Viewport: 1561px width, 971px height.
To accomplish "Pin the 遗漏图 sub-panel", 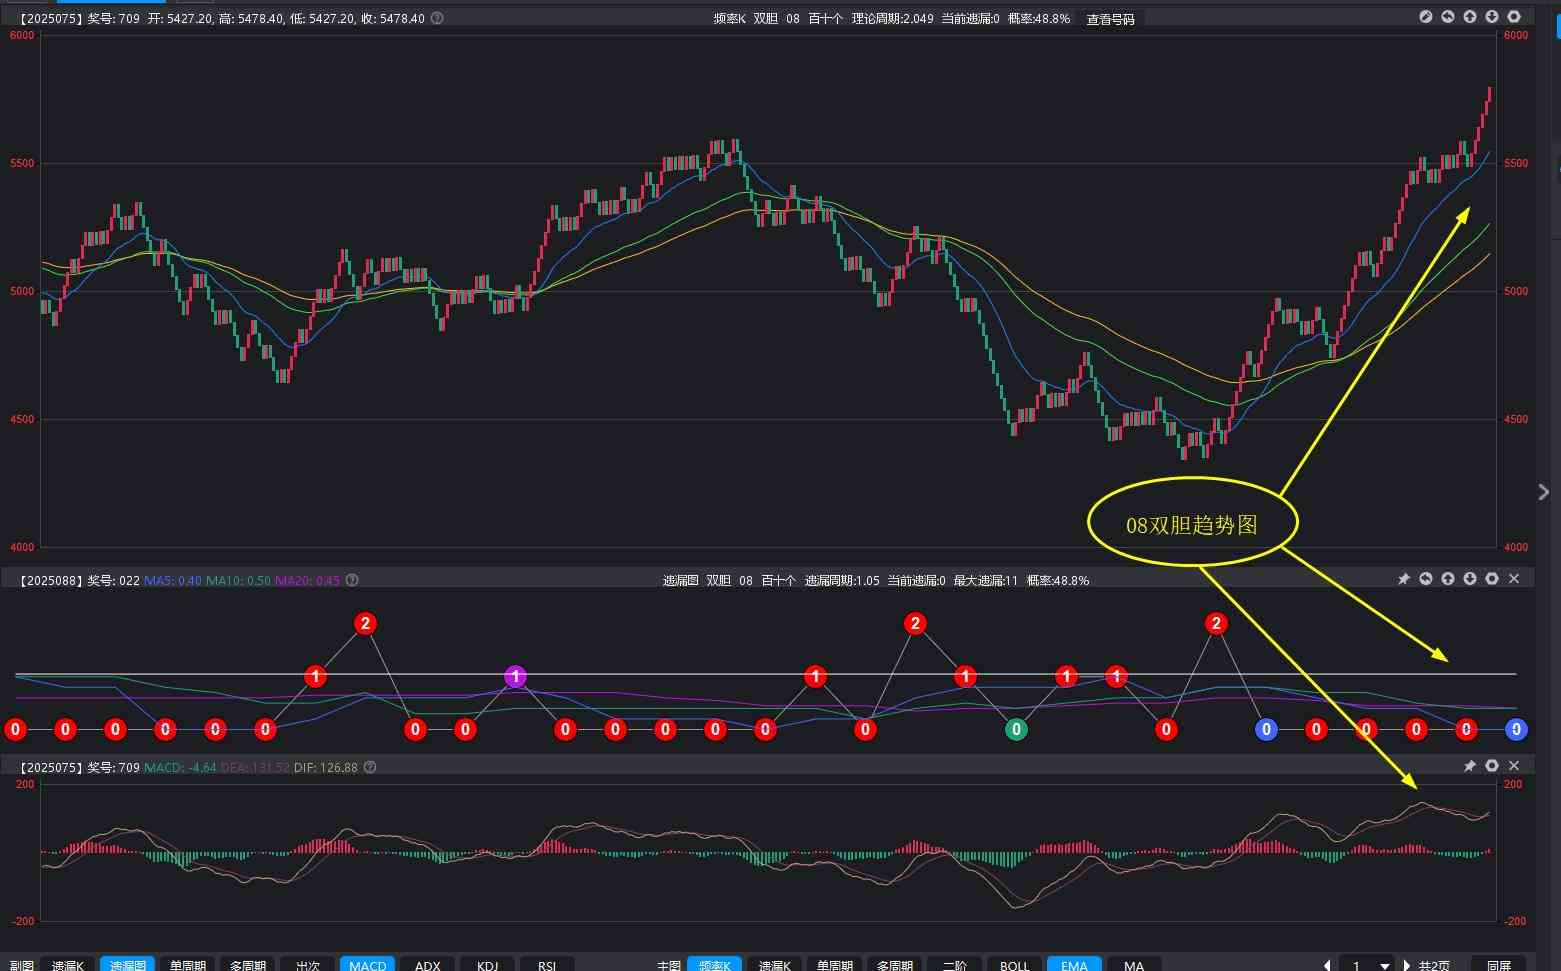I will click(1403, 579).
